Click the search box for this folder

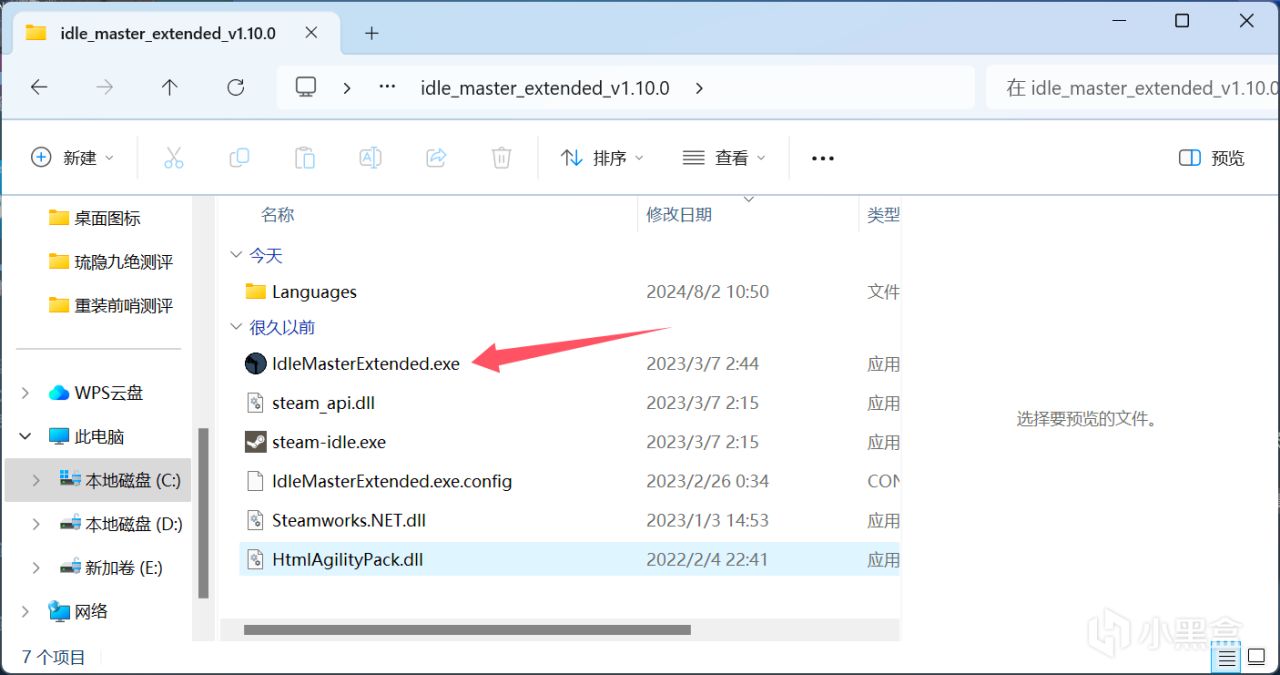tap(1132, 88)
